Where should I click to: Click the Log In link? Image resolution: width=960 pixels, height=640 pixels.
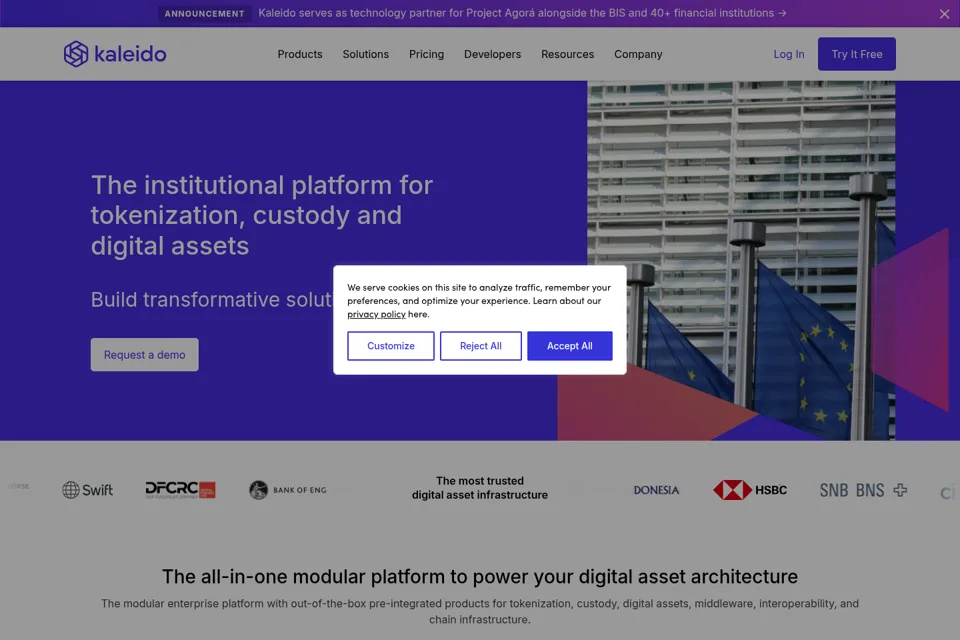click(789, 54)
